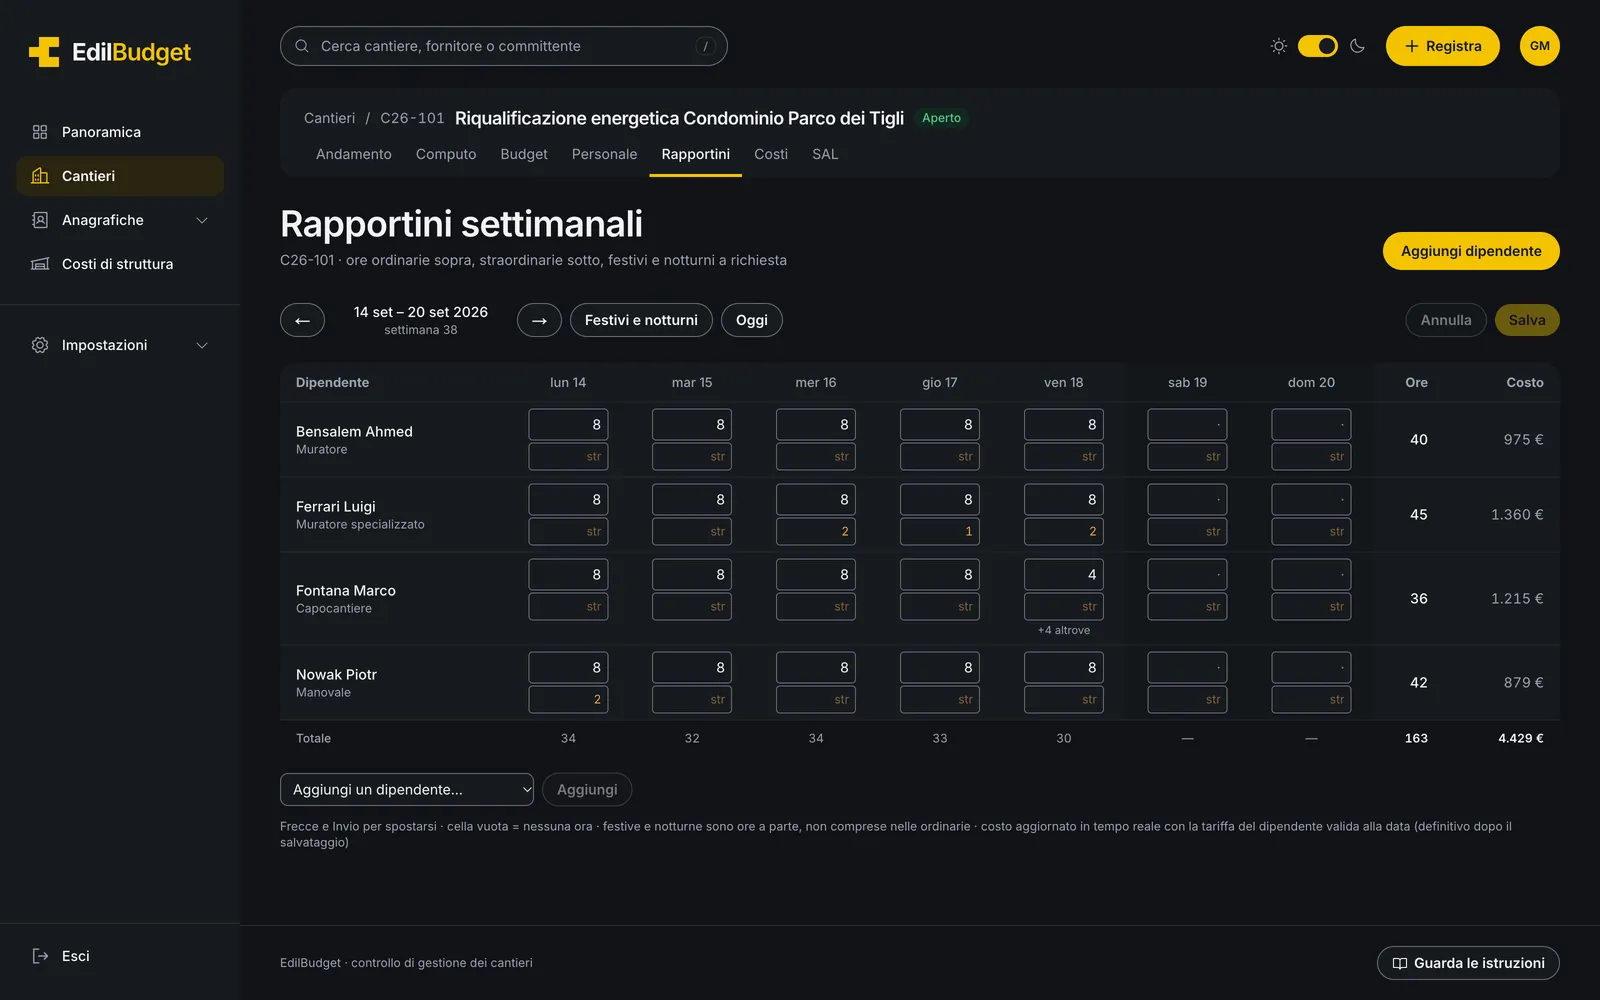
Task: Open Costi di struttura in sidebar
Action: coord(120,264)
